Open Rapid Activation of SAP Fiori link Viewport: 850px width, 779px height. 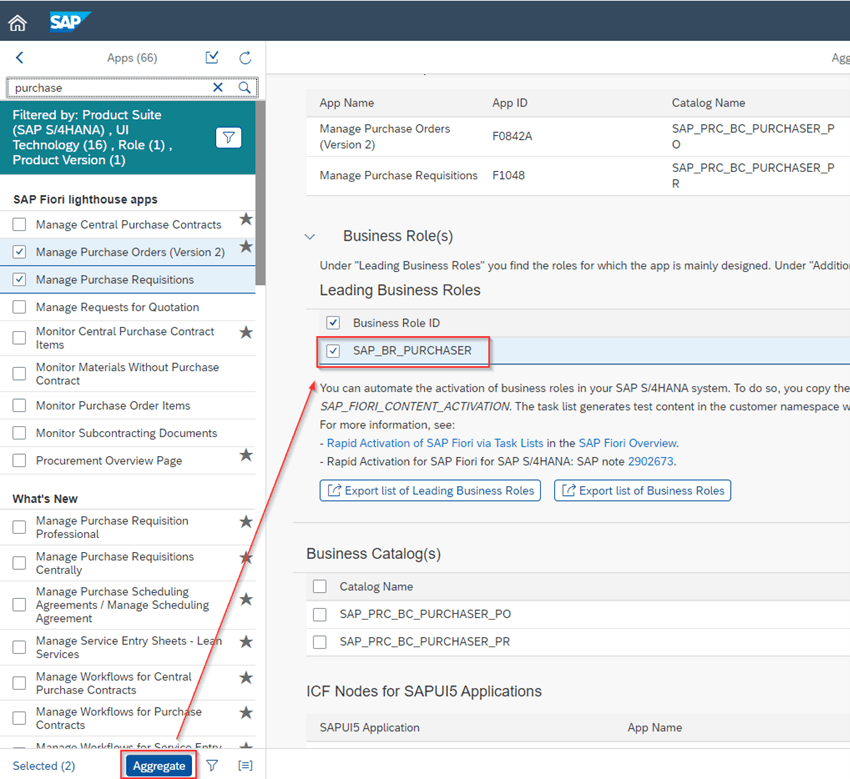coord(435,443)
